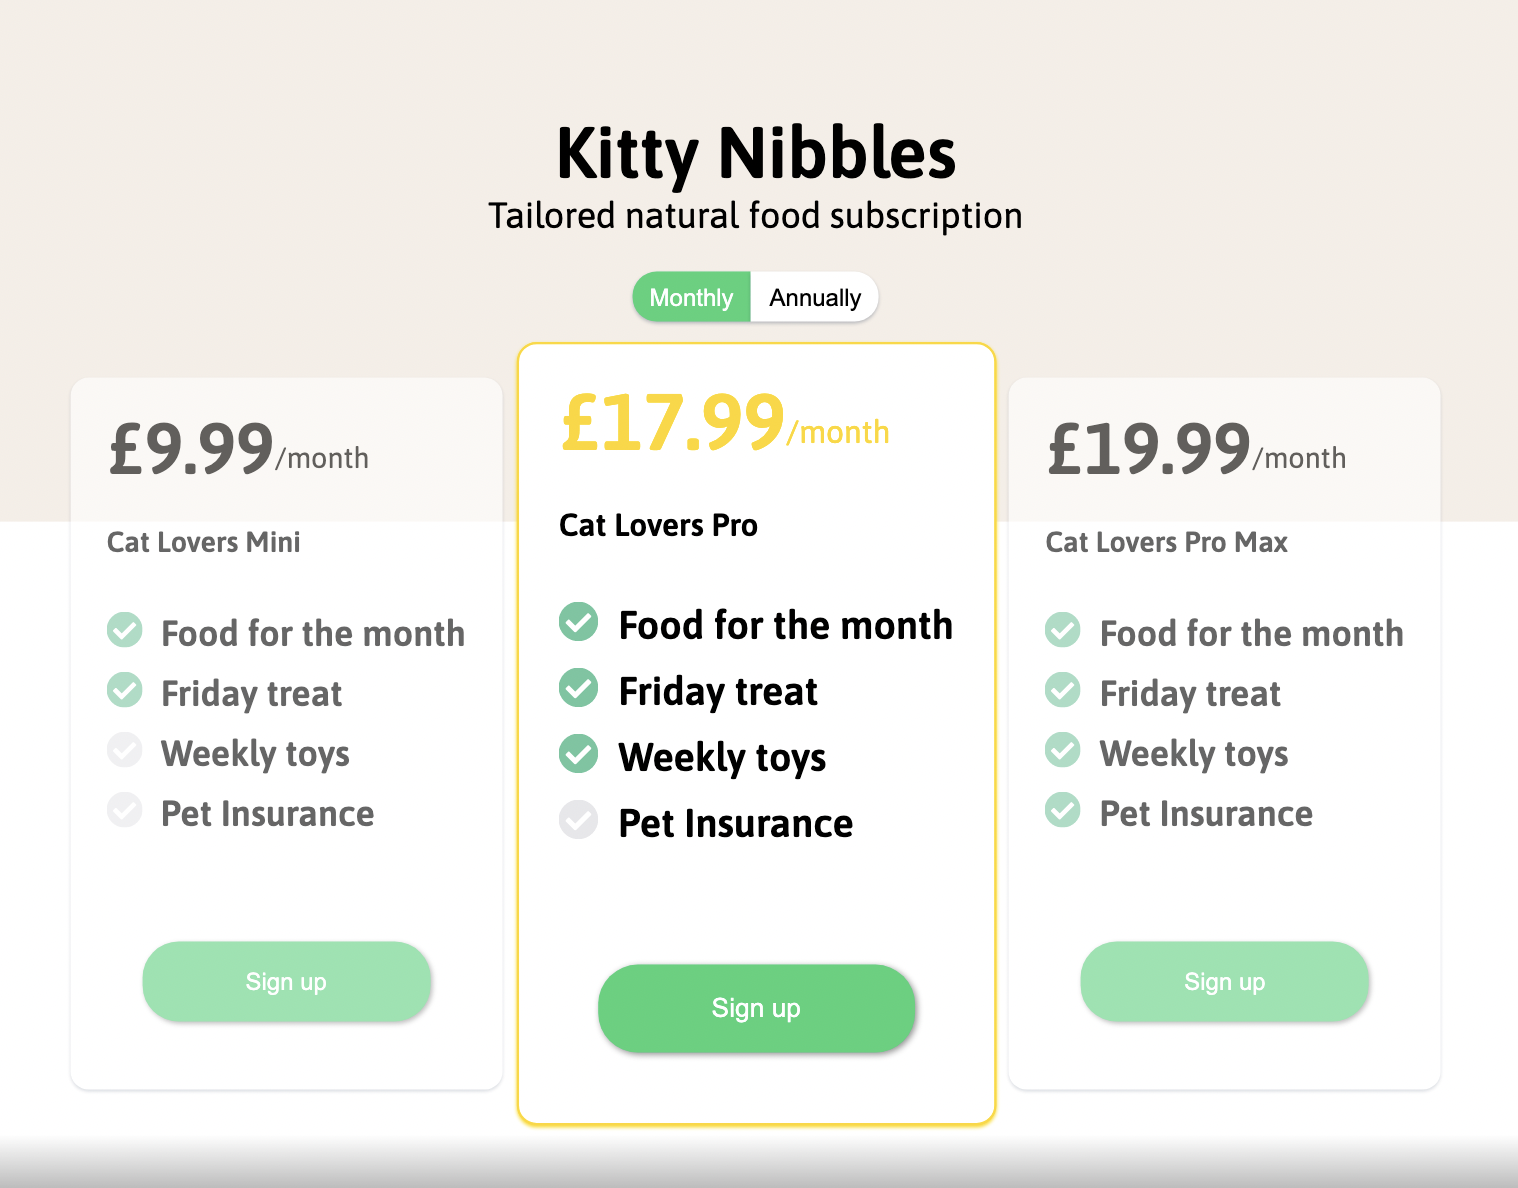This screenshot has height=1188, width=1518.
Task: Click Pet Insurance checkmark in Pro Max plan
Action: tap(1063, 810)
